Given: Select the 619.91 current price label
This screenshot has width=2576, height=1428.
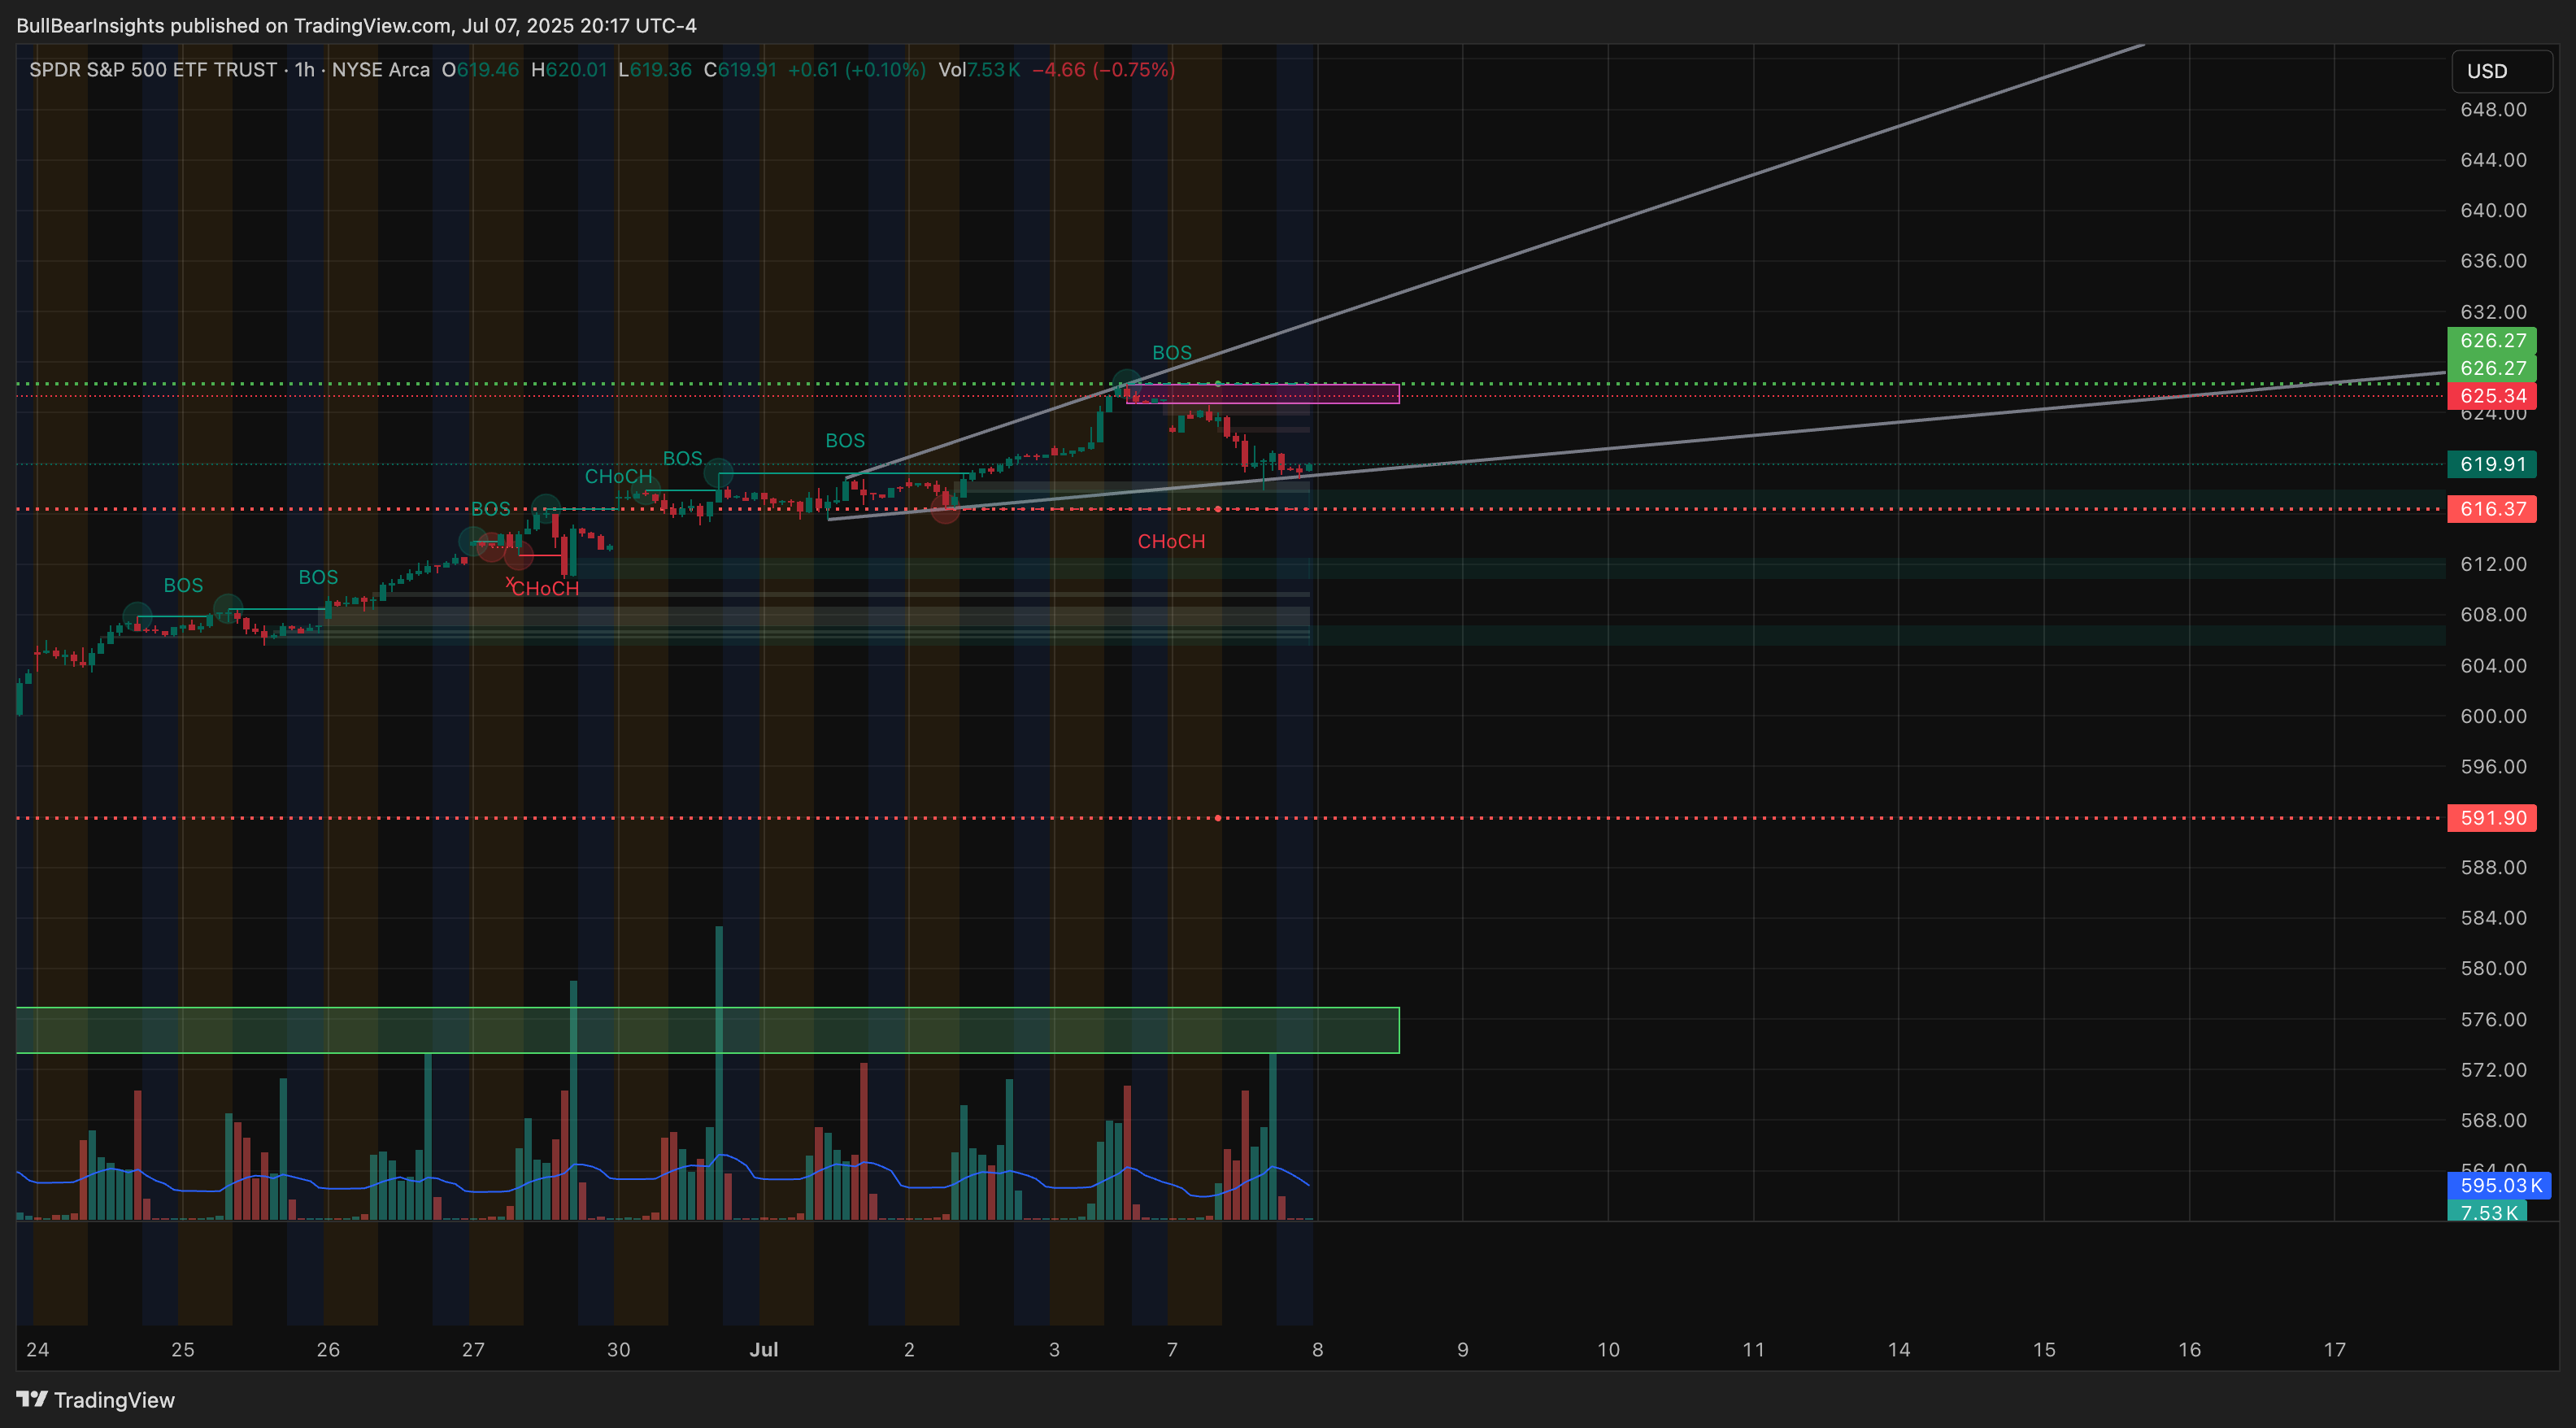Looking at the screenshot, I should click(x=2491, y=464).
